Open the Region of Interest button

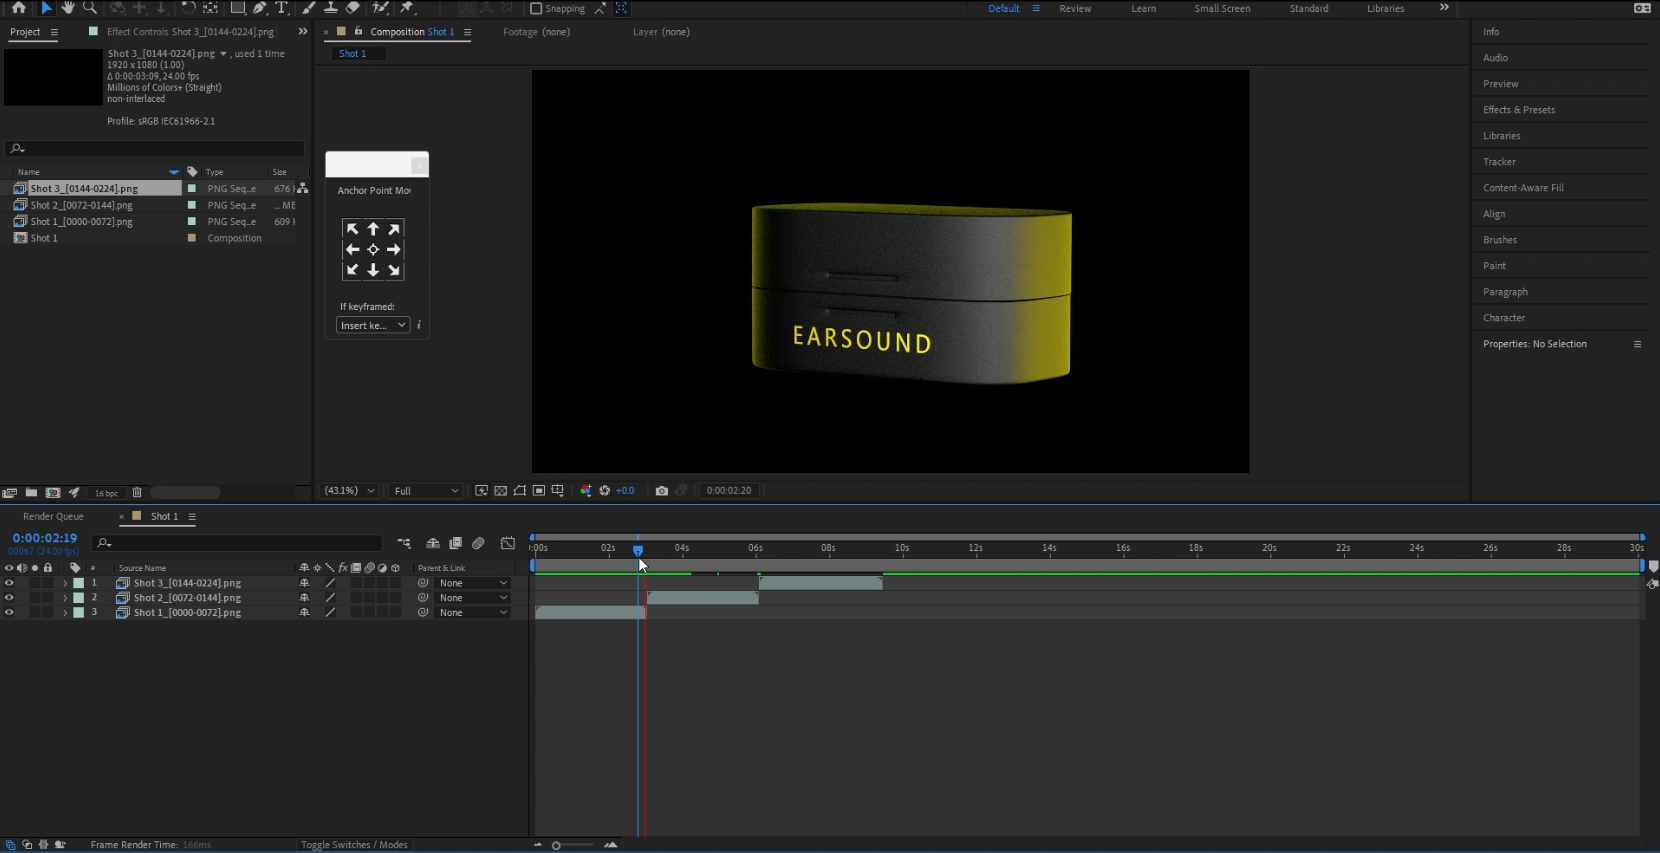[x=538, y=490]
